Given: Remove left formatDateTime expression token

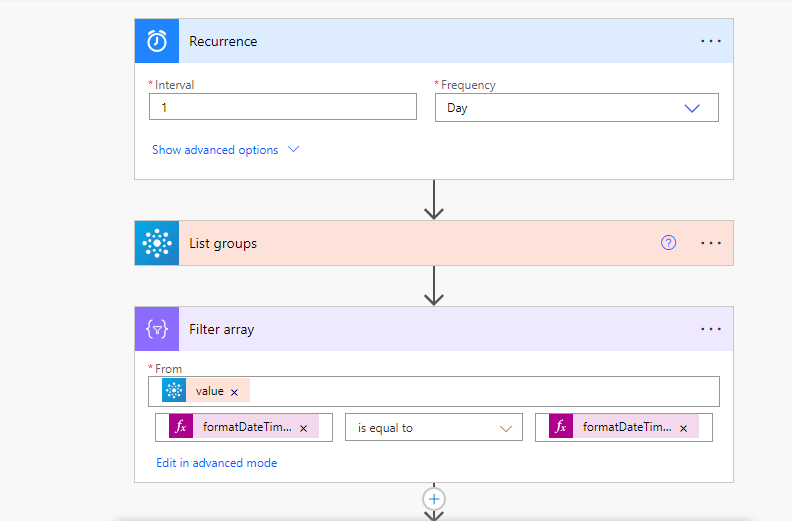Looking at the screenshot, I should pos(304,429).
